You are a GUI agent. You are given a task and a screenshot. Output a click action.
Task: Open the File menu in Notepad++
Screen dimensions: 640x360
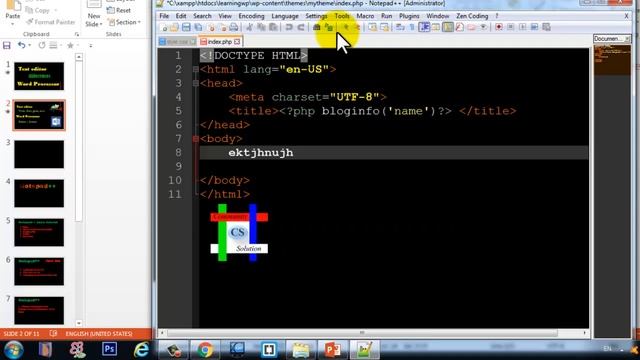coord(164,16)
